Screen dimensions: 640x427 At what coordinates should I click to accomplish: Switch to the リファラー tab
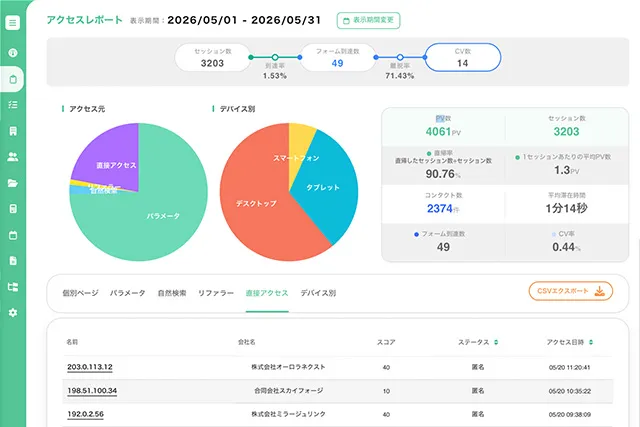[x=216, y=293]
